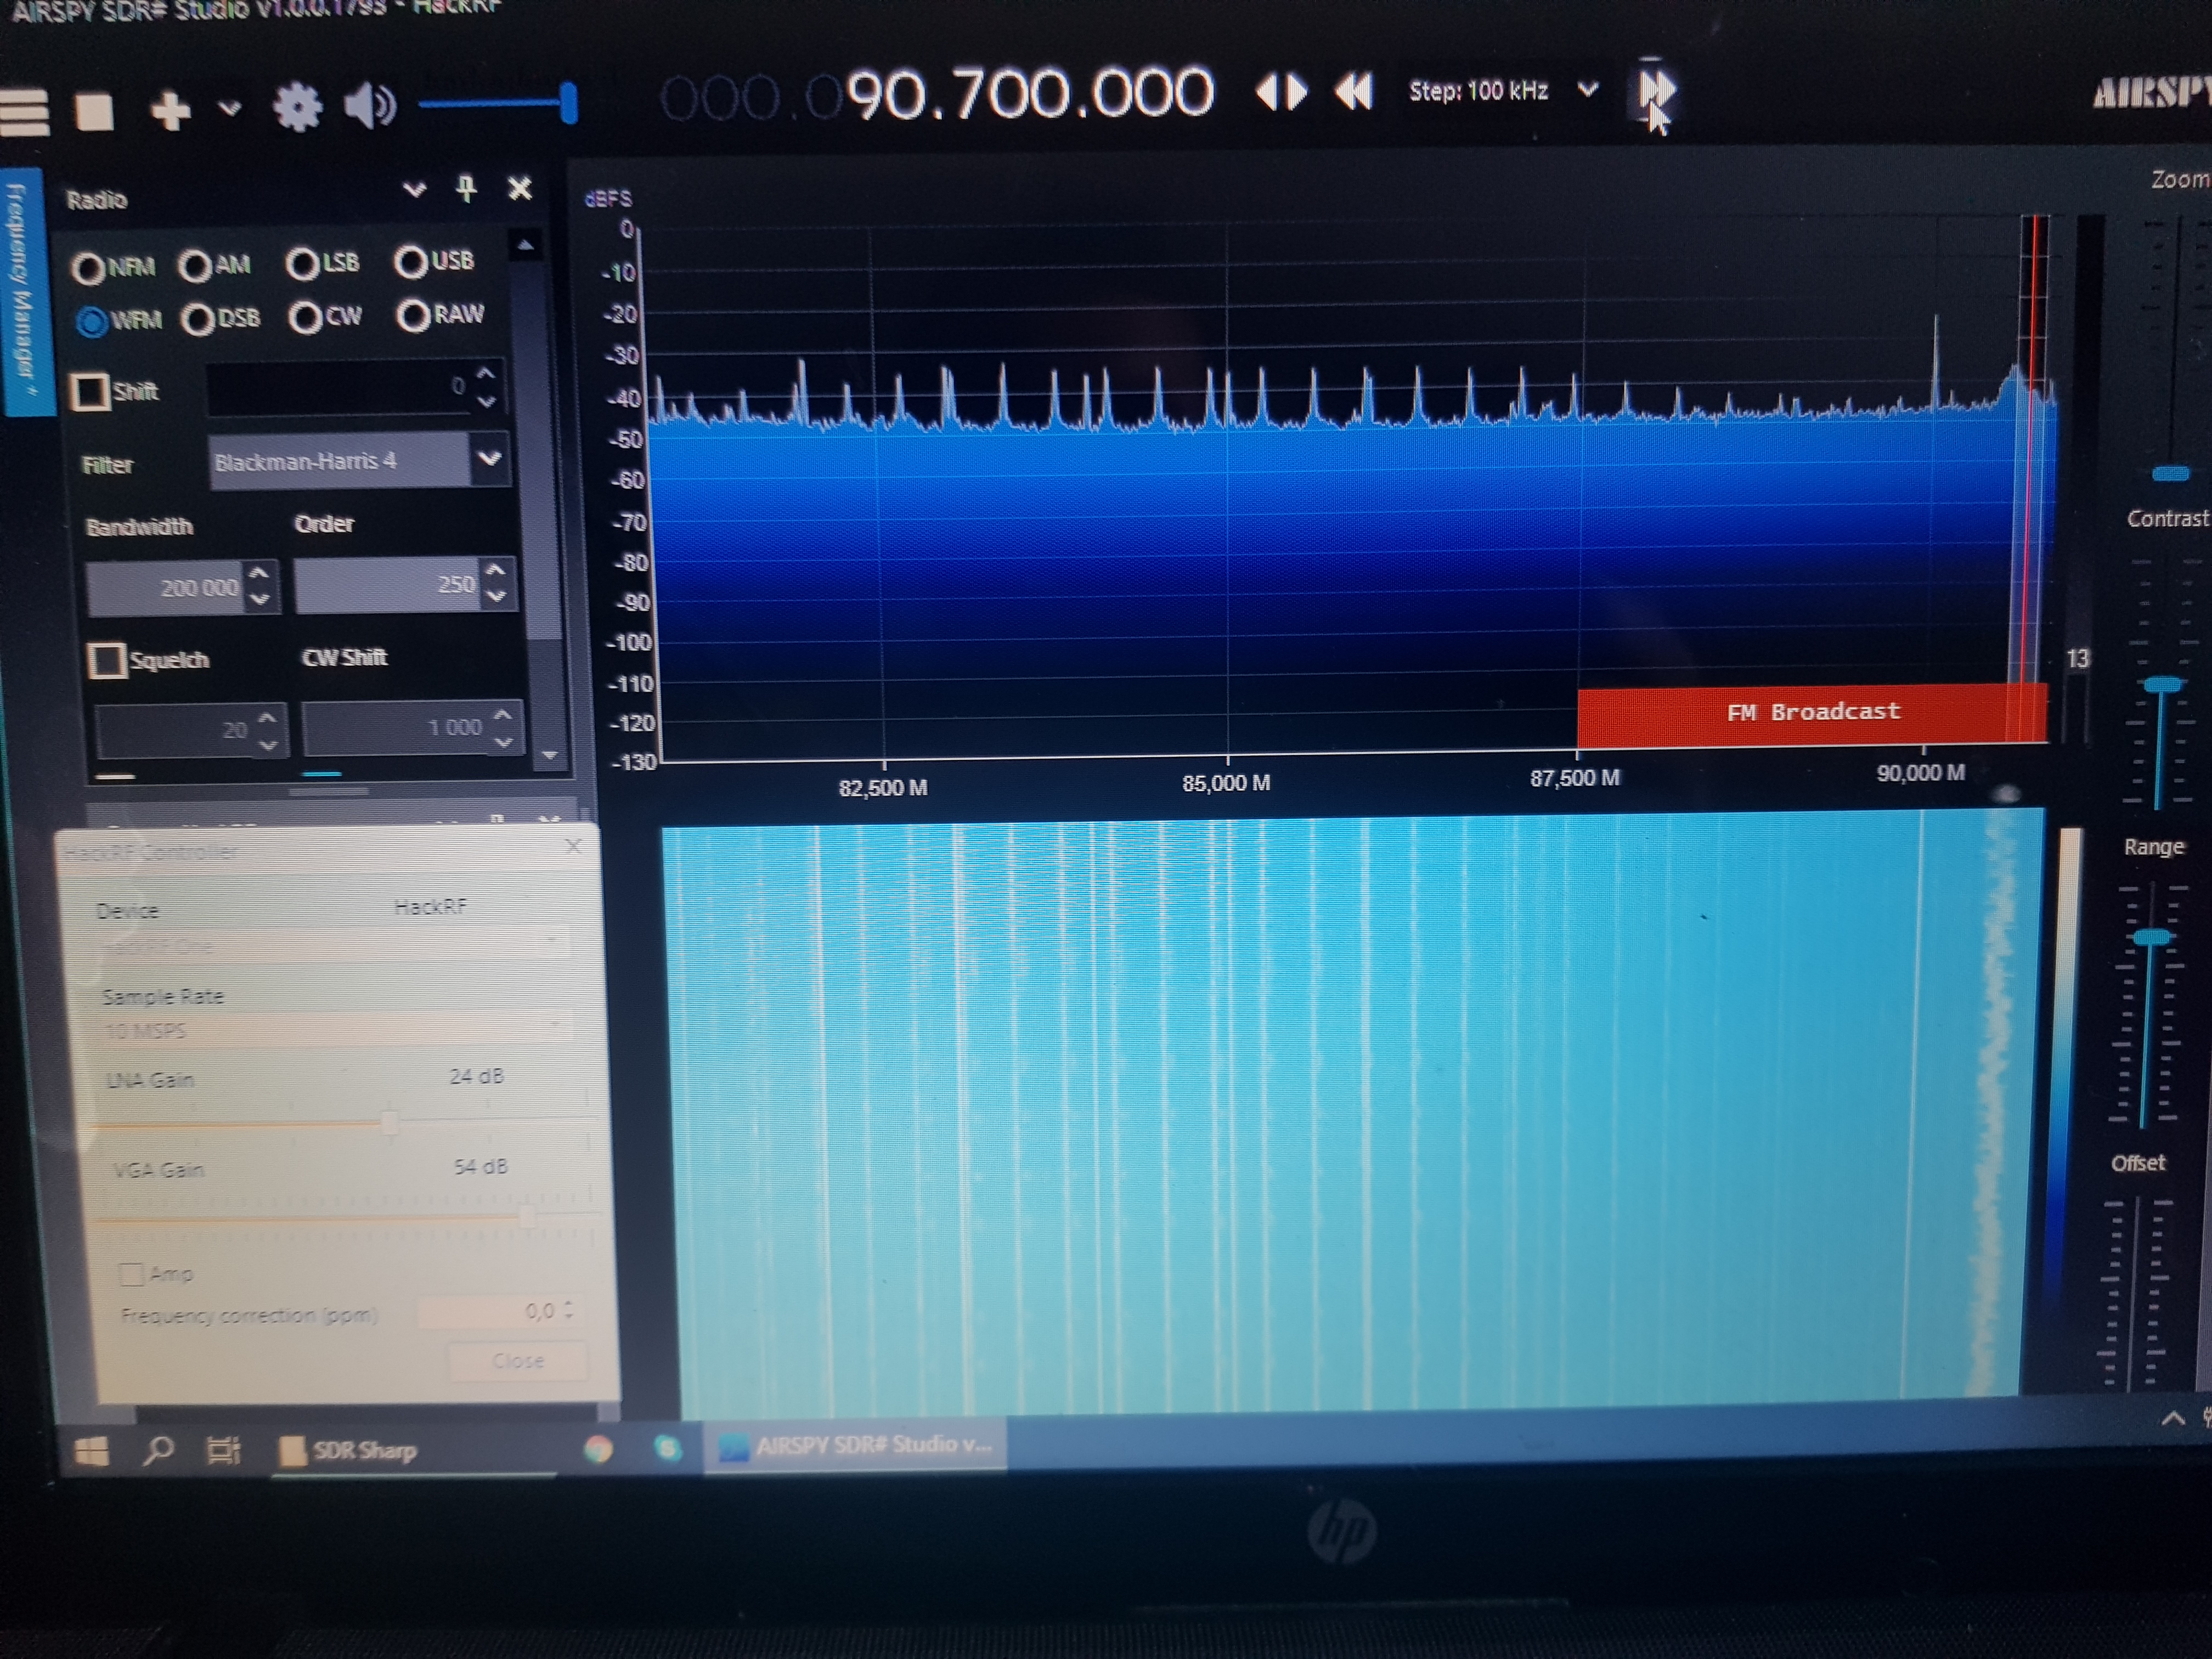Adjust the Range slider

[2152, 937]
